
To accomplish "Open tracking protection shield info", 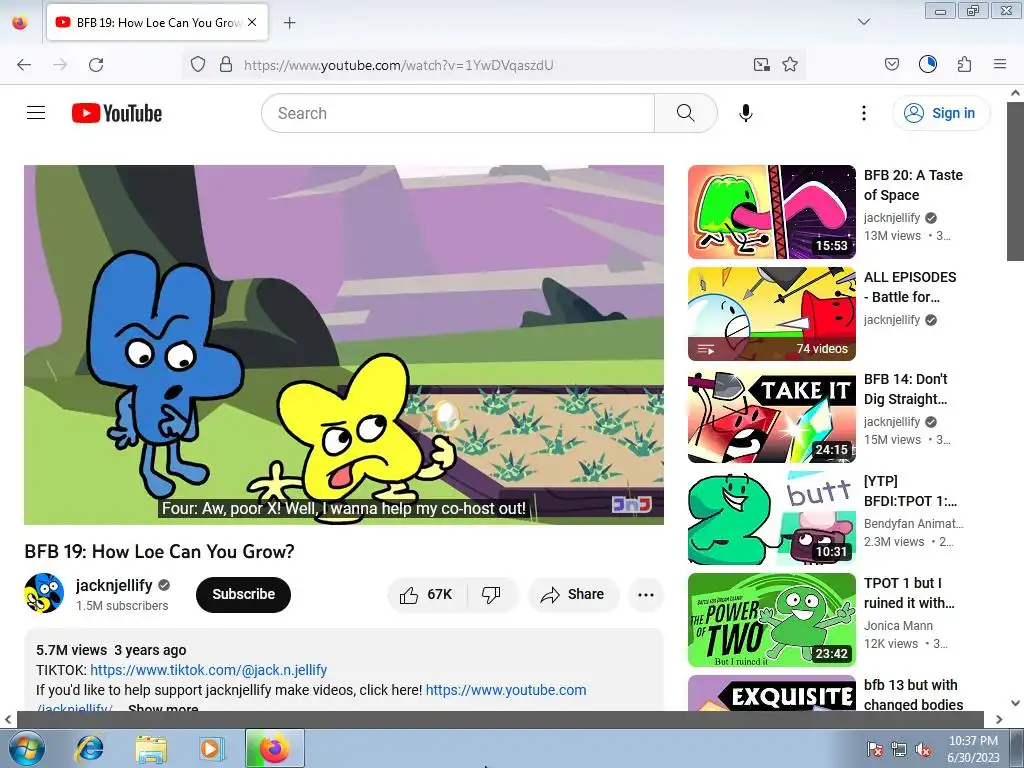I will tap(198, 65).
